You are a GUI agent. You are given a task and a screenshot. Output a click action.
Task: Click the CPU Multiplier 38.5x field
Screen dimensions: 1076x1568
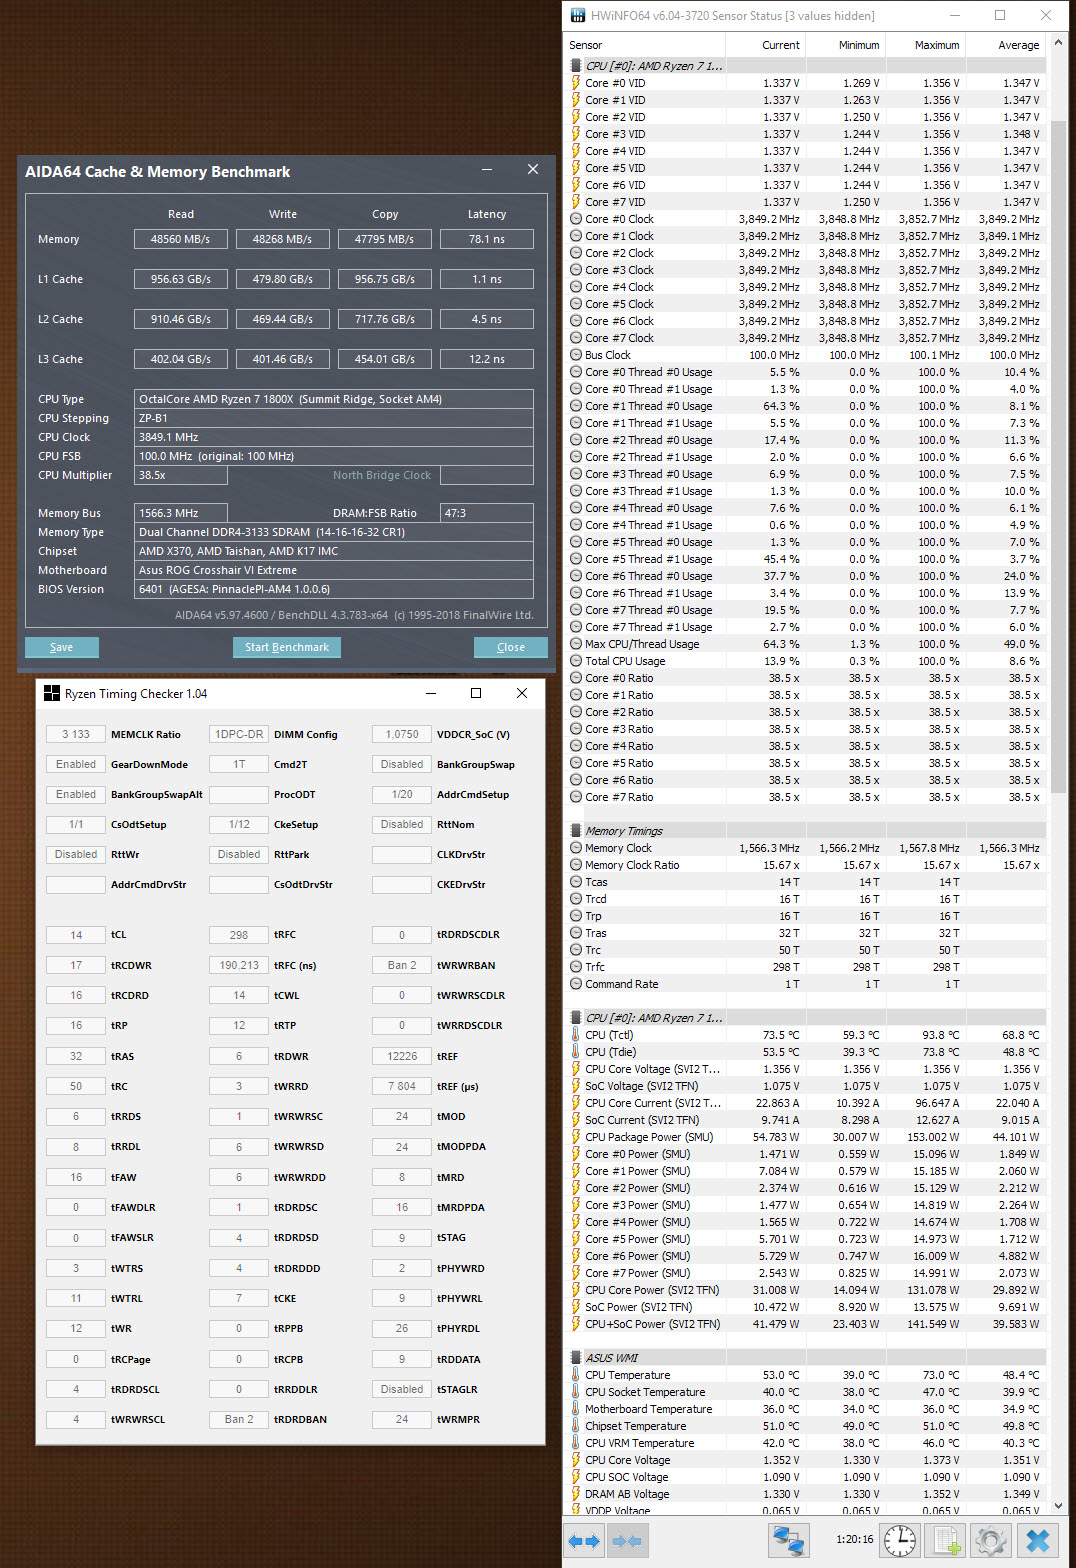pyautogui.click(x=181, y=475)
